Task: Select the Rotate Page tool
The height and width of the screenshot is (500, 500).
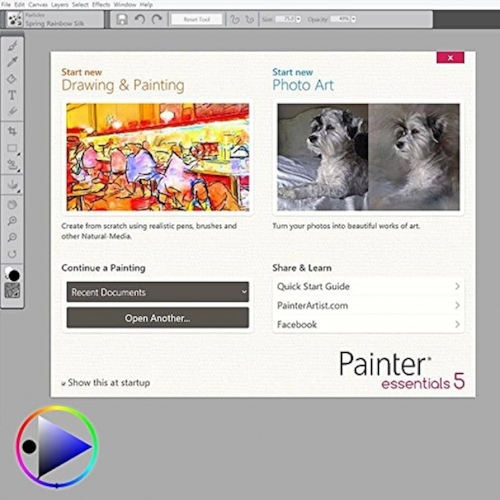Action: 12,254
